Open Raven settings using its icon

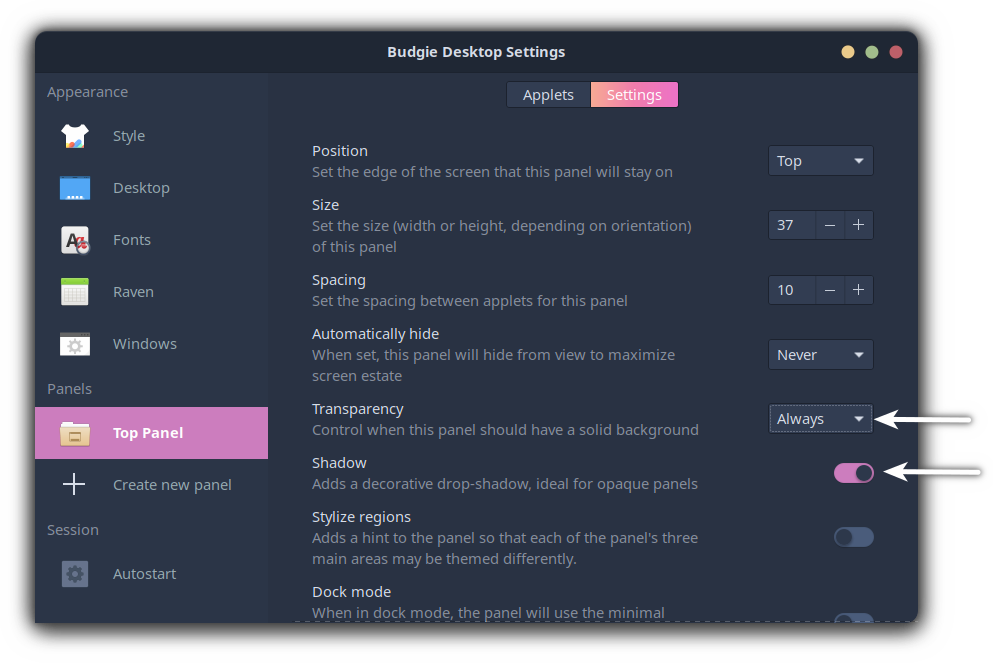pos(74,291)
